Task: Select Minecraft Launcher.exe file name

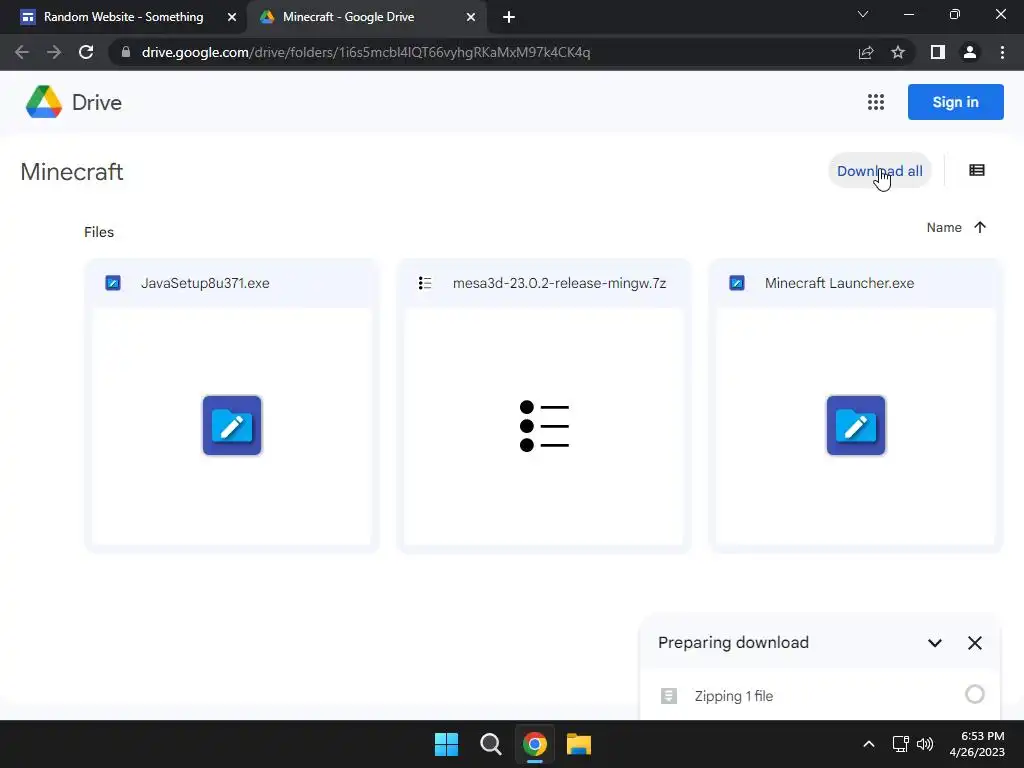Action: coord(839,283)
